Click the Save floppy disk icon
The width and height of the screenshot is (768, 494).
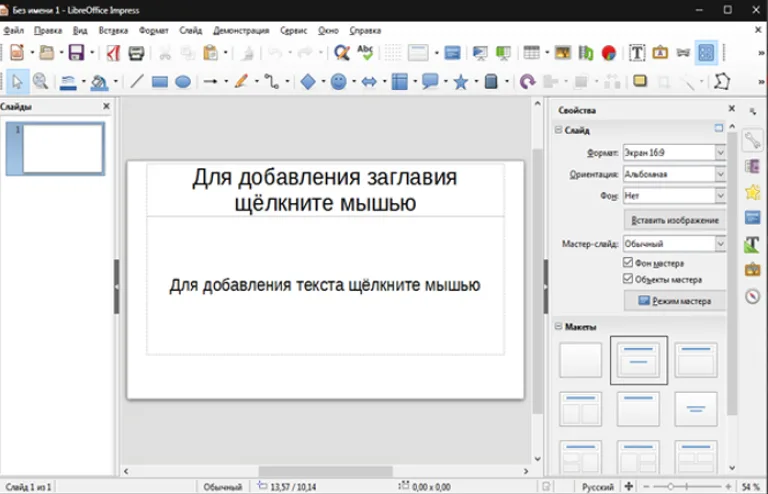[76, 52]
